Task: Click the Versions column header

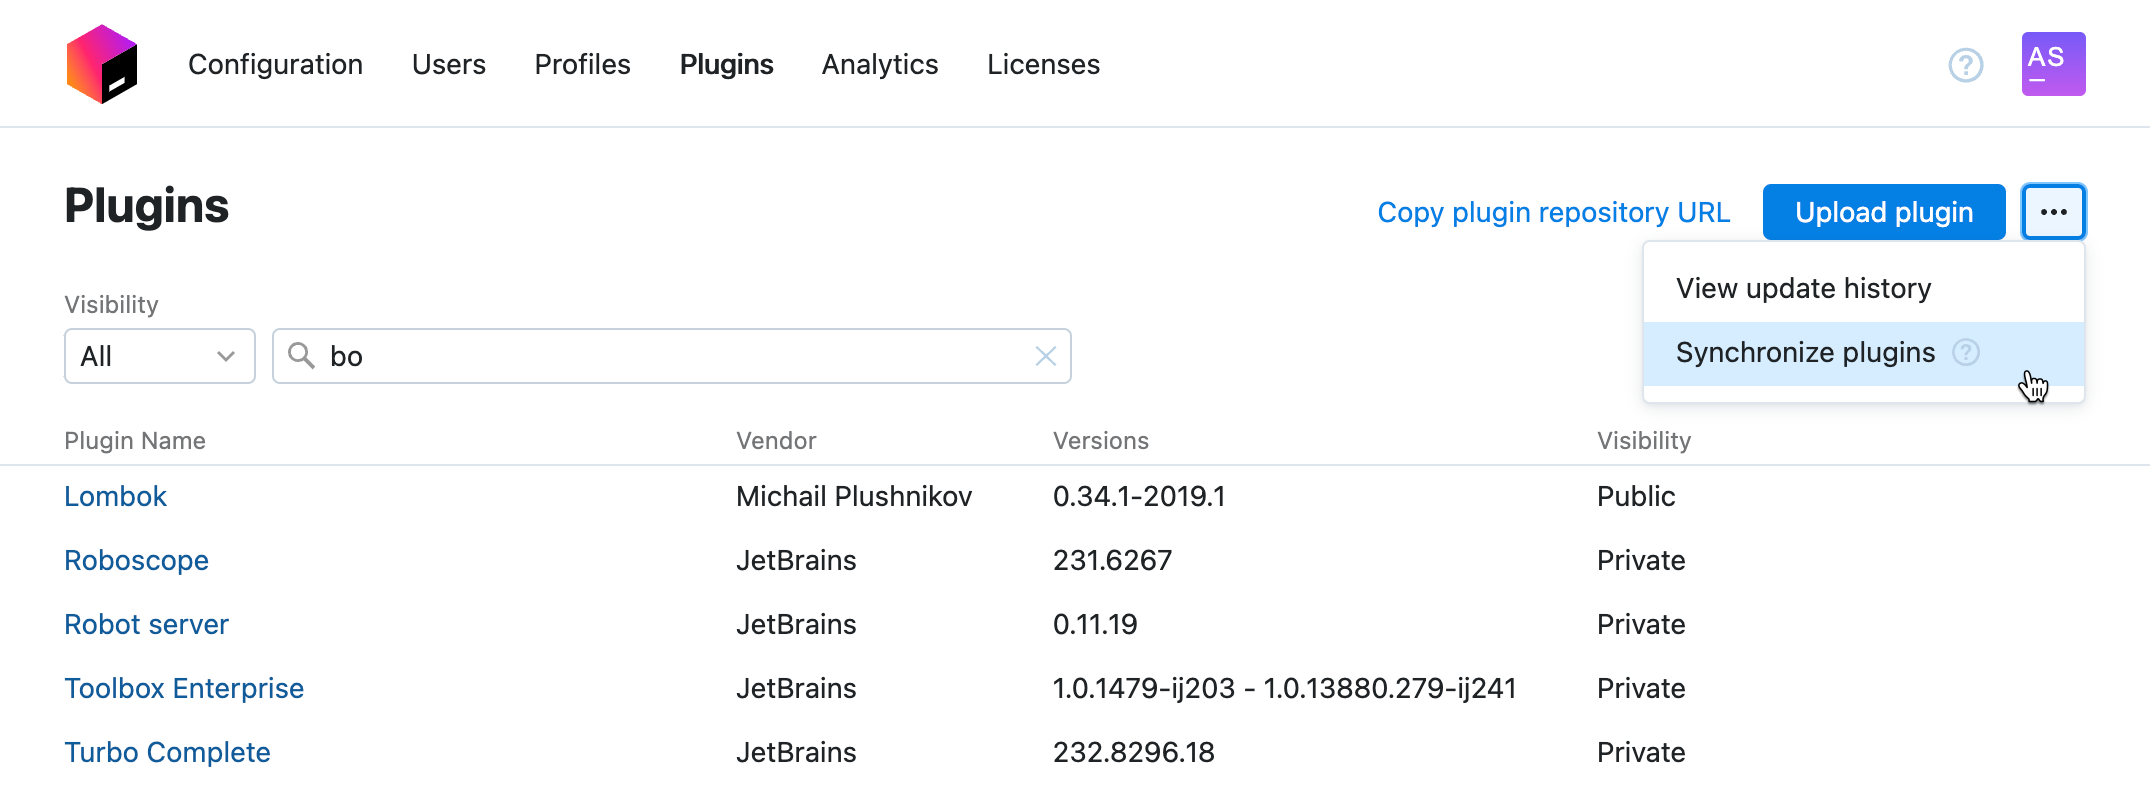Action: pos(1101,440)
